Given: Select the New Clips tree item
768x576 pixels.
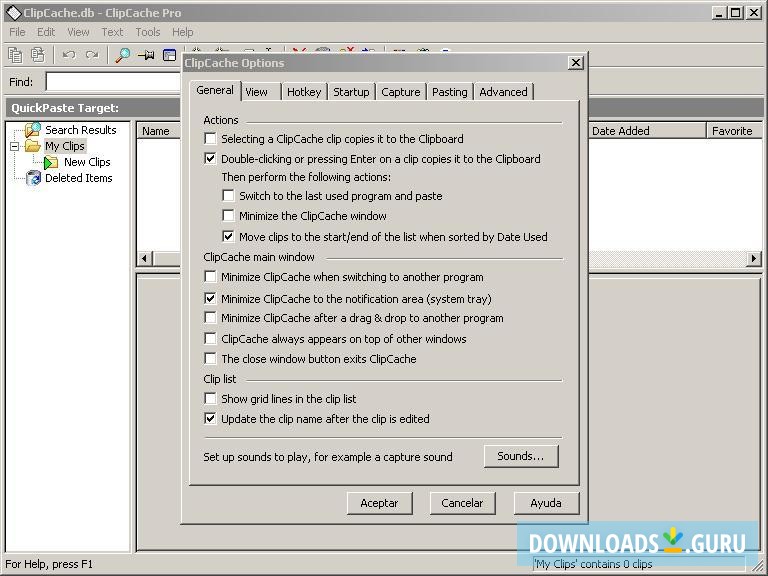Looking at the screenshot, I should [x=87, y=162].
